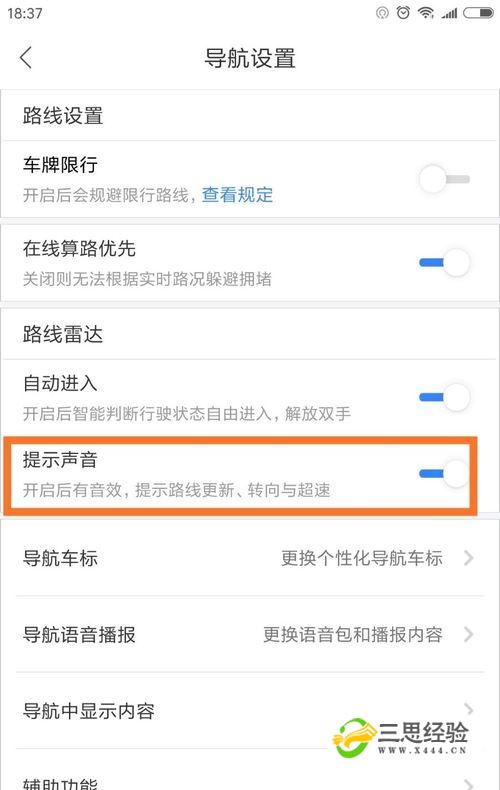This screenshot has width=500, height=790.
Task: Toggle the 提示声音 switch
Action: (445, 473)
